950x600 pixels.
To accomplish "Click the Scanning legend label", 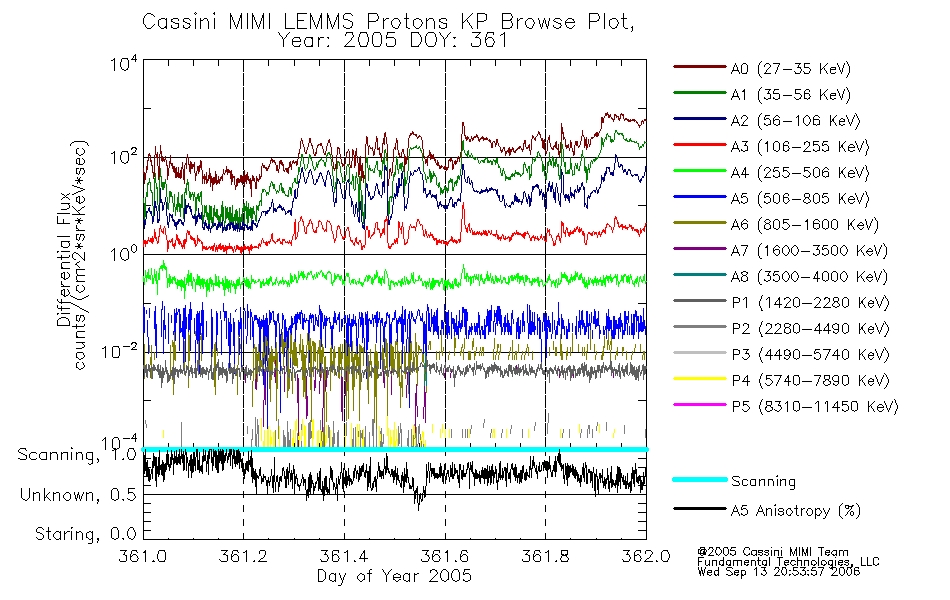I will [763, 482].
